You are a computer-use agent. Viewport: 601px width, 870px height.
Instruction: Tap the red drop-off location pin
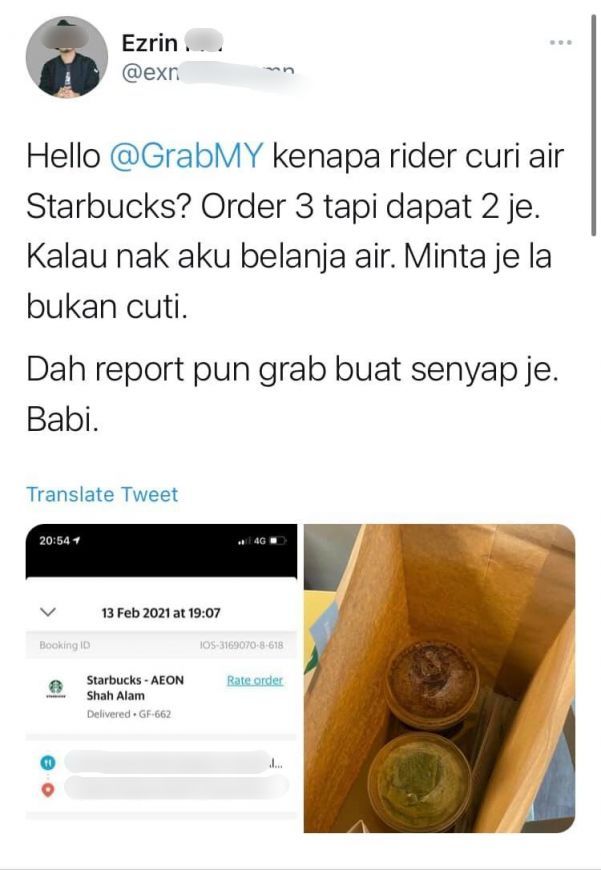click(x=48, y=790)
